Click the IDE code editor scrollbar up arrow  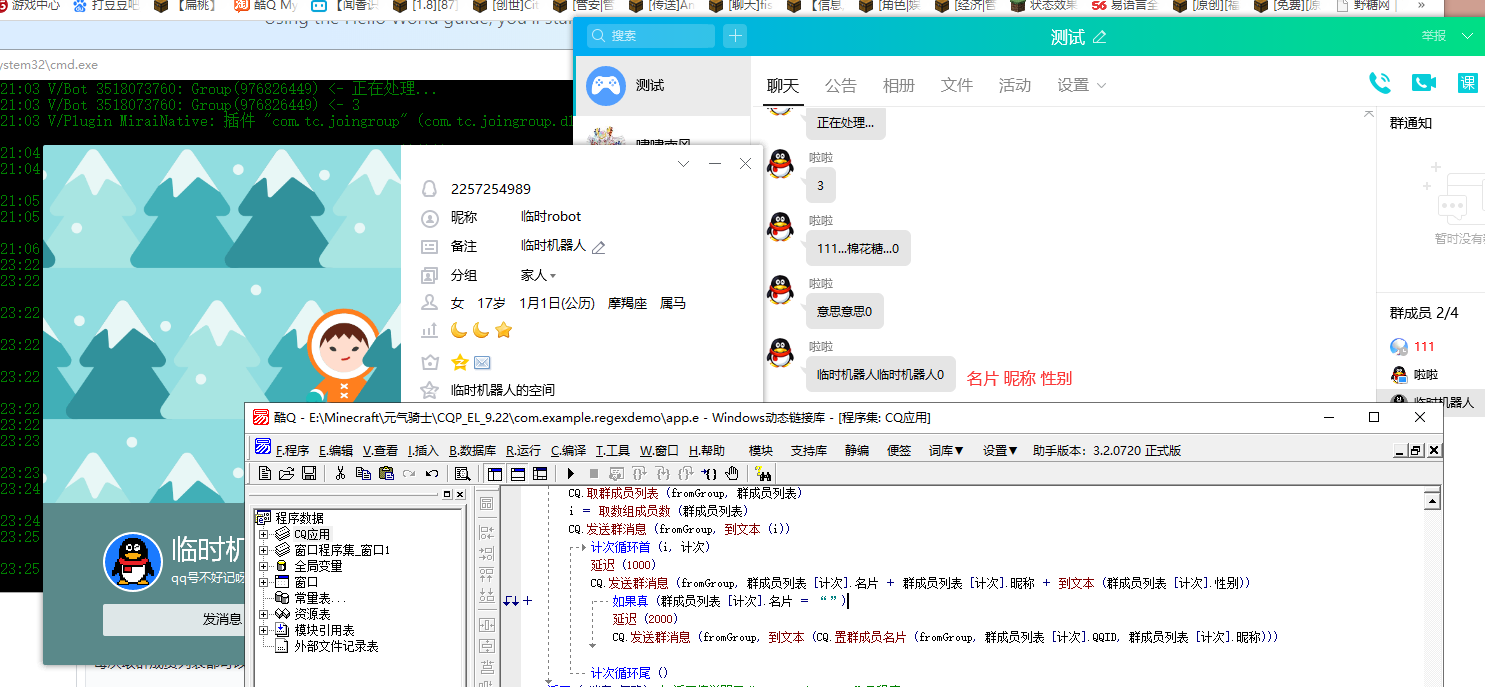click(1432, 500)
